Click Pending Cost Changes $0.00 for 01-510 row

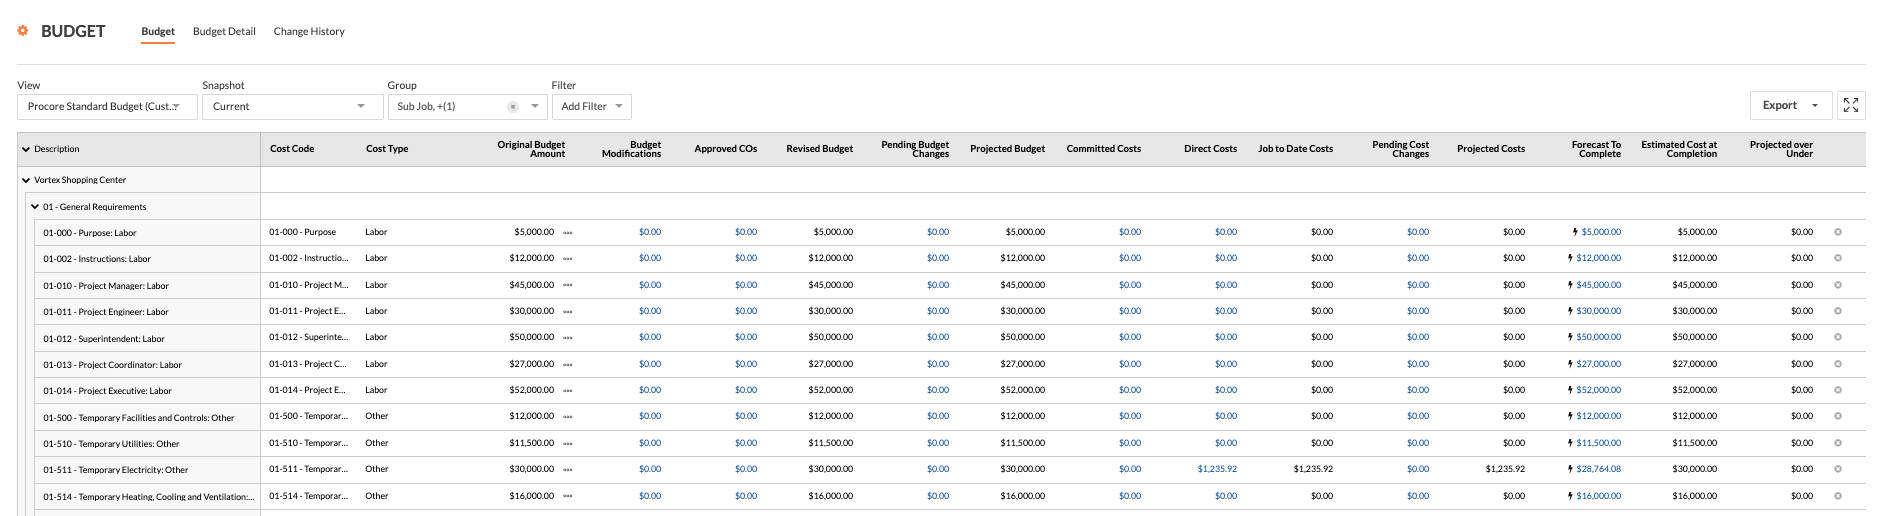(1418, 443)
